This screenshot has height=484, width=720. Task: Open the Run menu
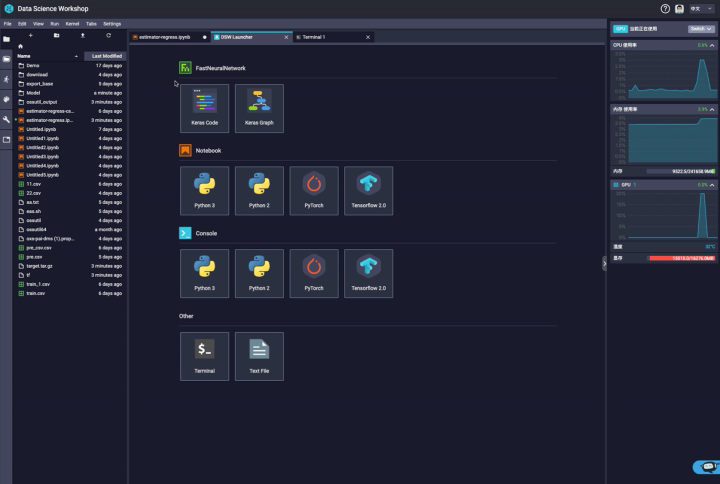coord(55,24)
